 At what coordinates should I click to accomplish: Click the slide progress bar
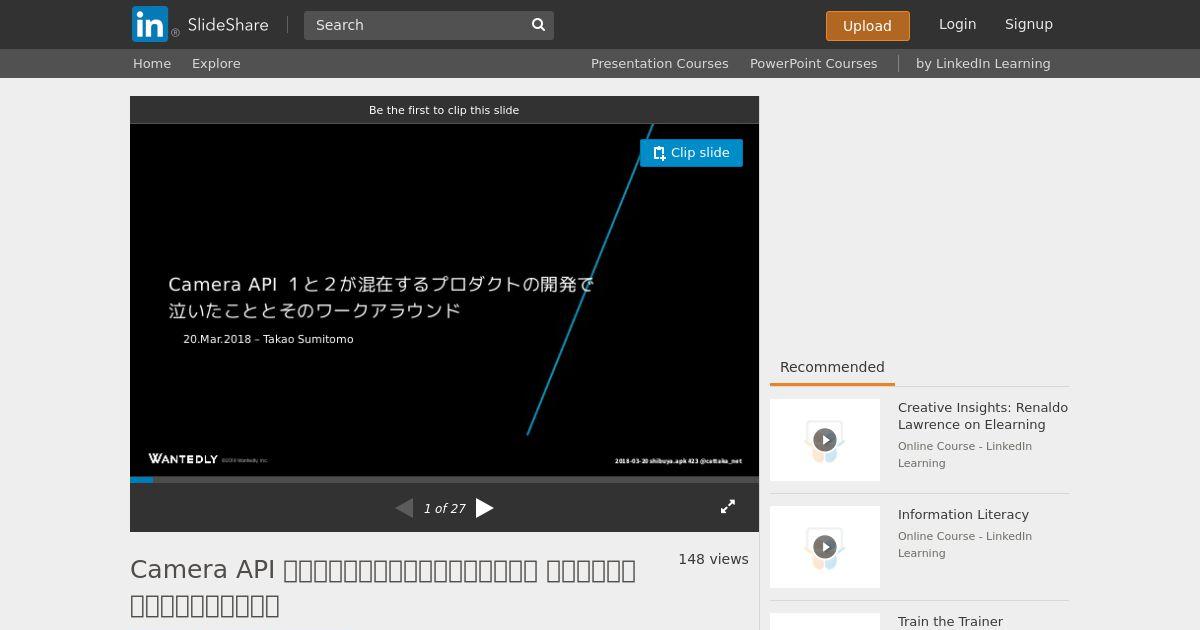[444, 480]
